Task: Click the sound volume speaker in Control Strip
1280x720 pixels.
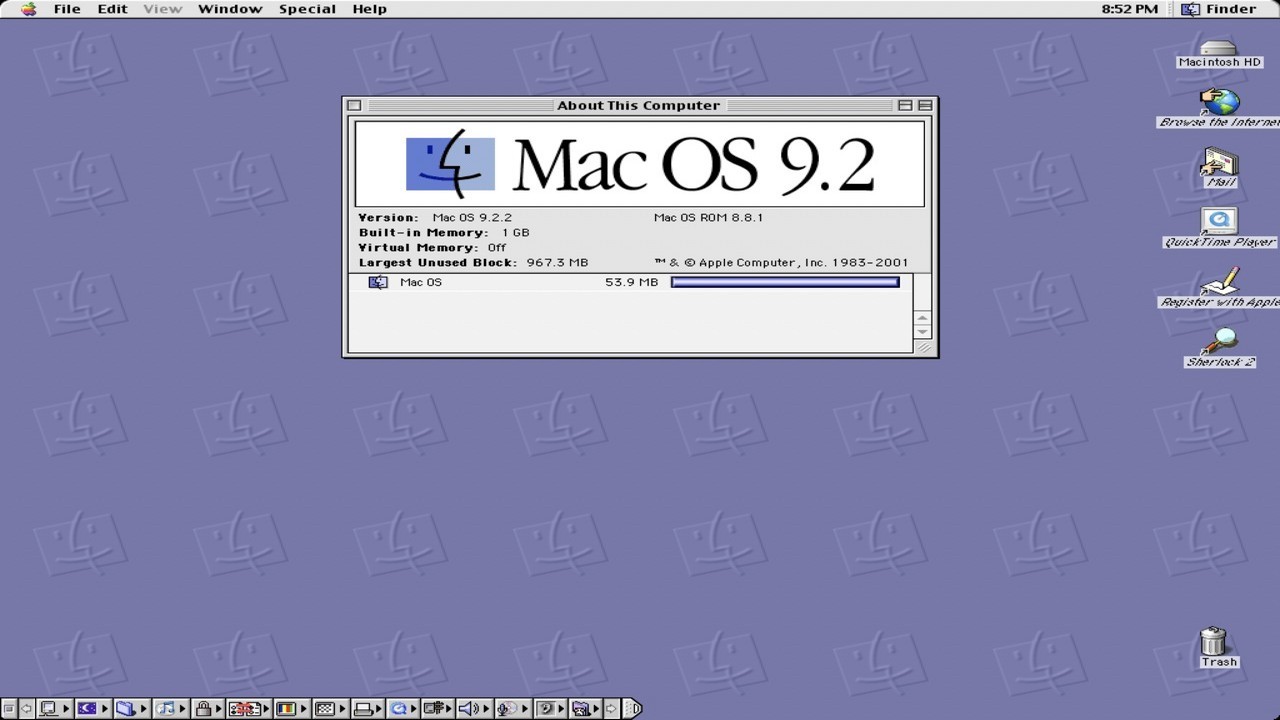Action: click(468, 708)
